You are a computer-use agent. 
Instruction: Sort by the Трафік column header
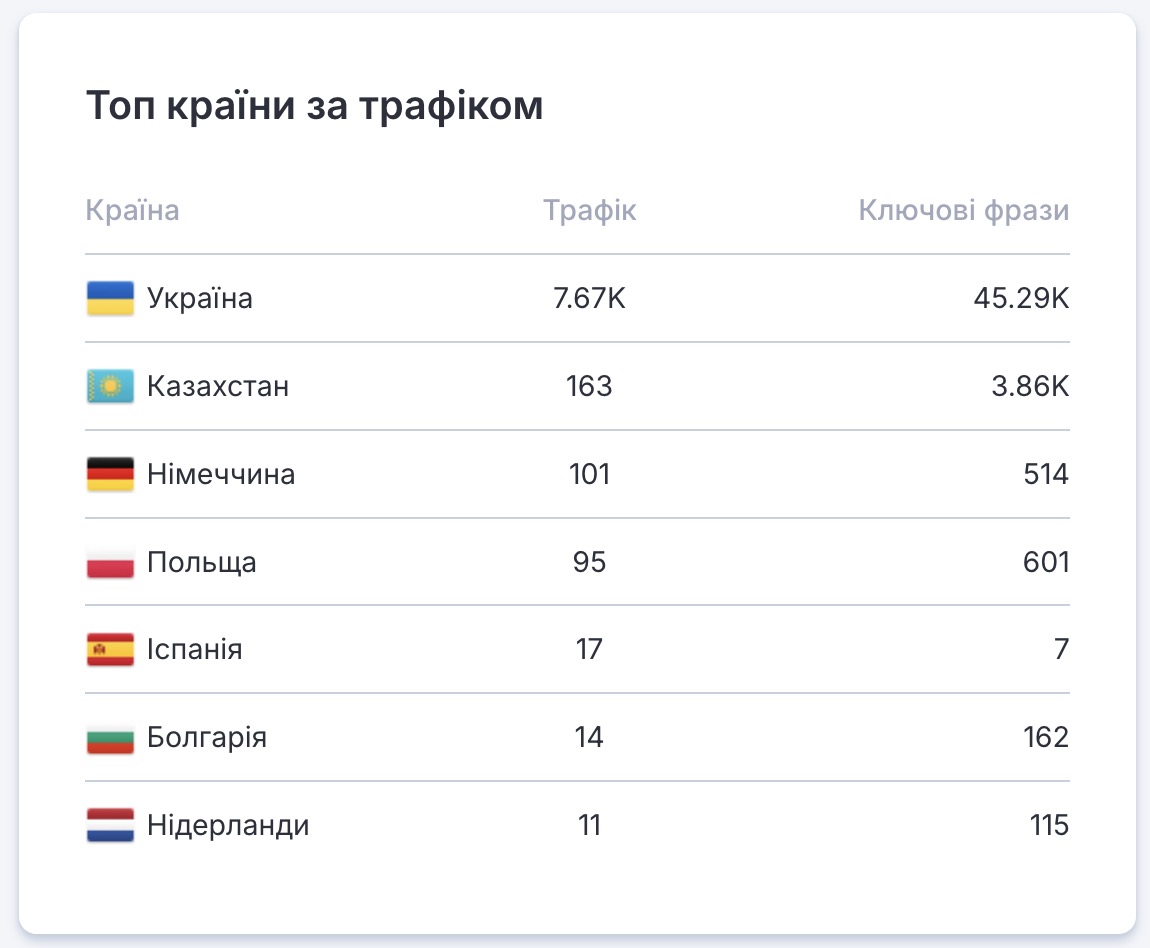(589, 211)
